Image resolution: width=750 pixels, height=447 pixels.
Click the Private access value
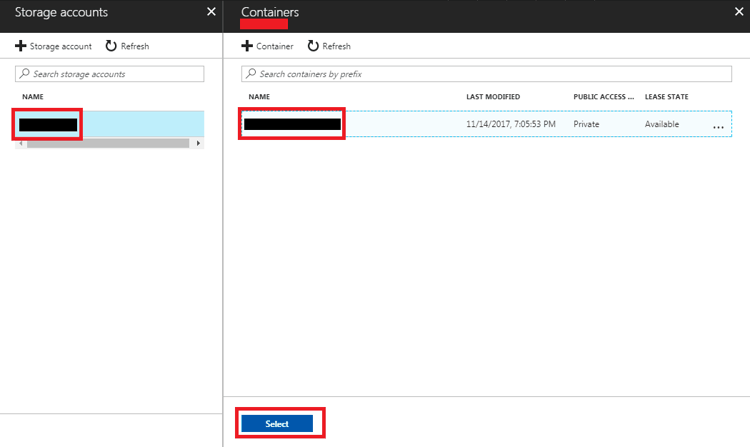[586, 124]
